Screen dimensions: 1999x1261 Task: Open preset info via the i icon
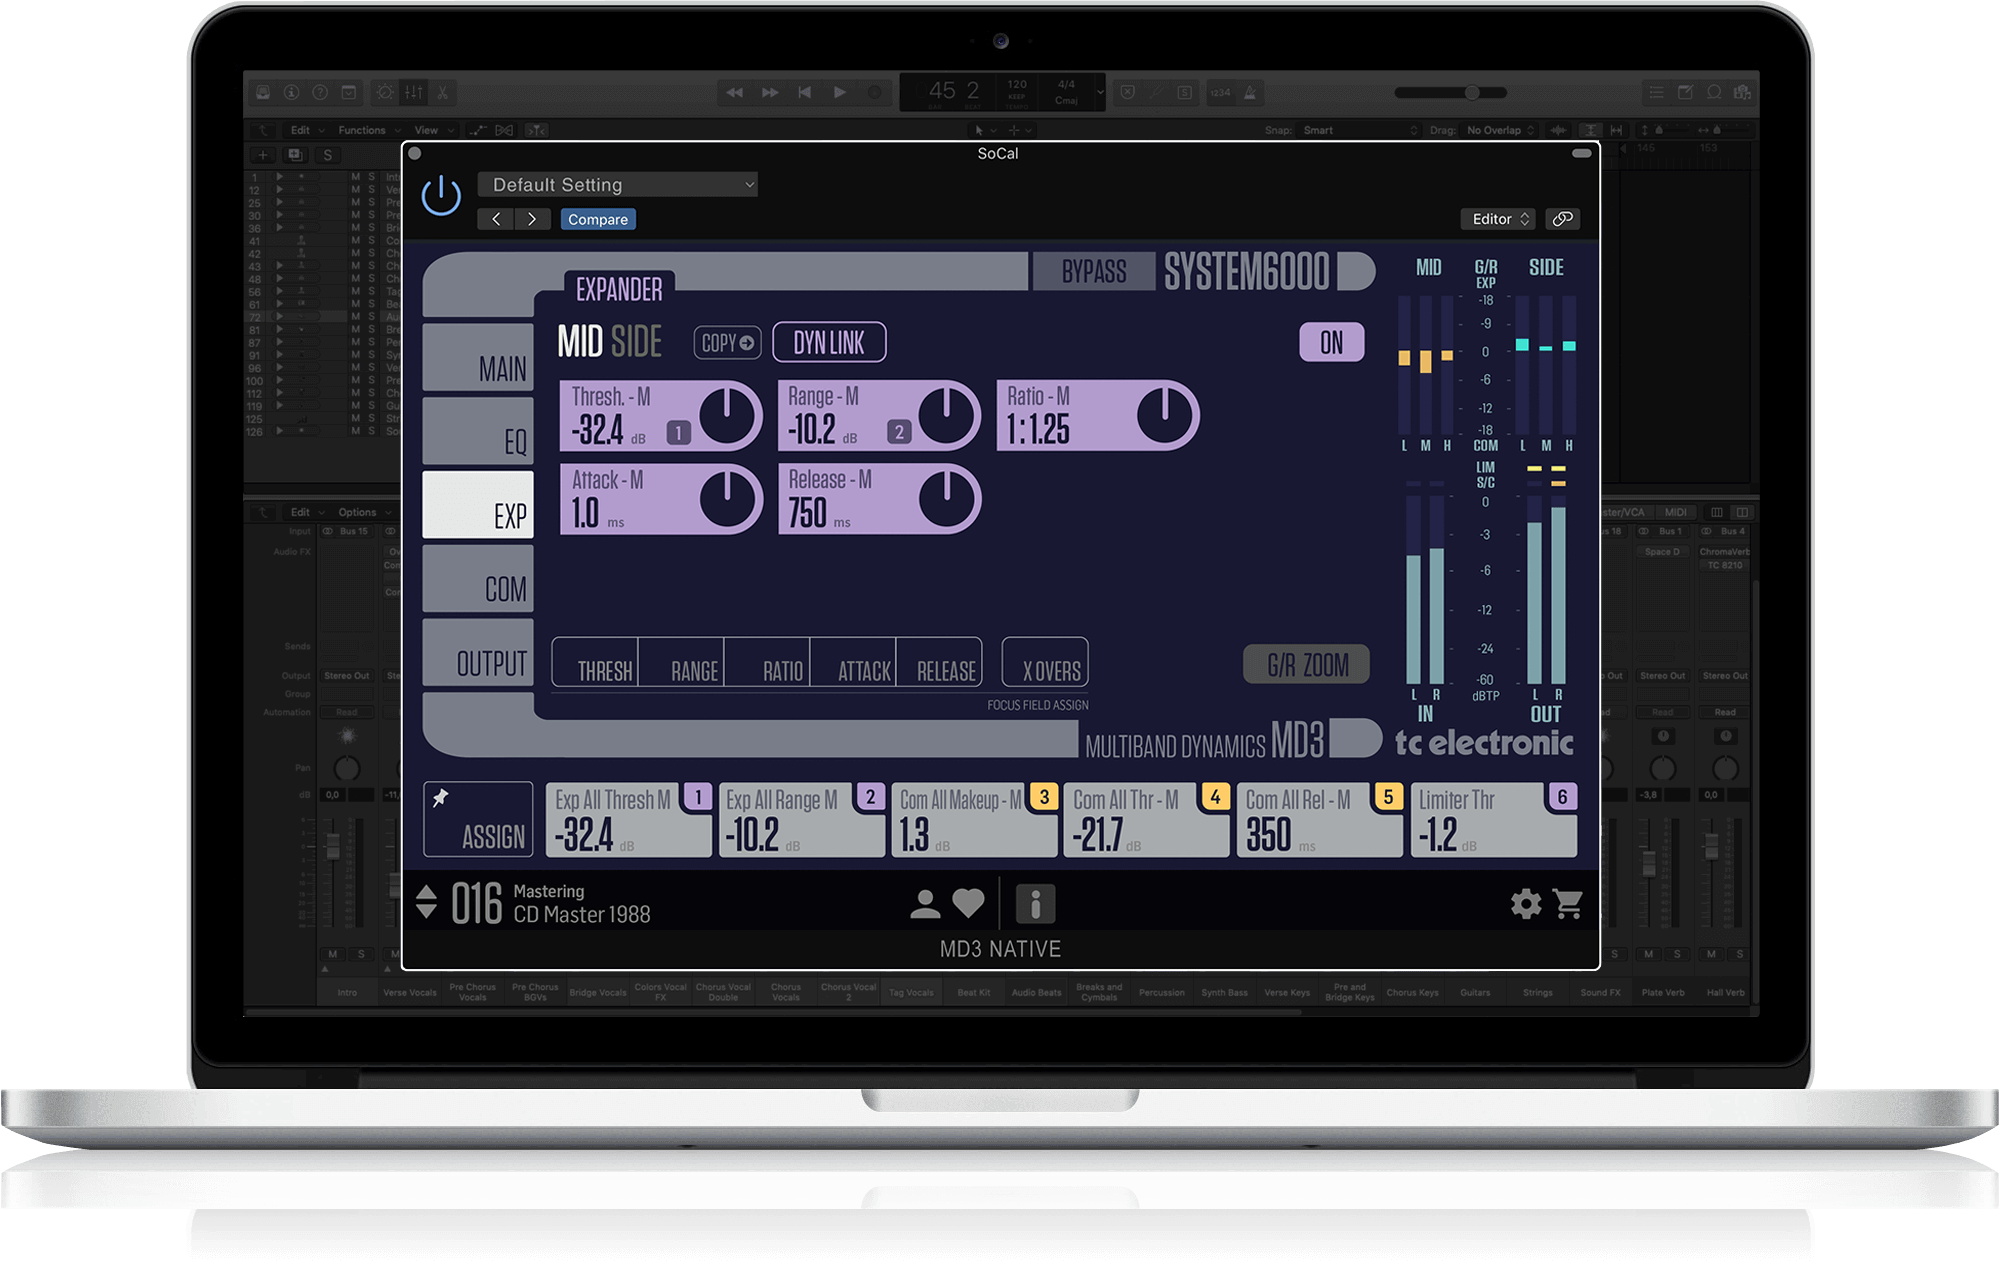(1036, 903)
